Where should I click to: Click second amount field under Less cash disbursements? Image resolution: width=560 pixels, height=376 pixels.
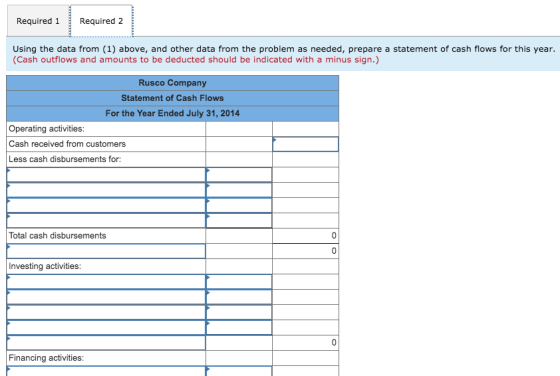[x=239, y=190]
